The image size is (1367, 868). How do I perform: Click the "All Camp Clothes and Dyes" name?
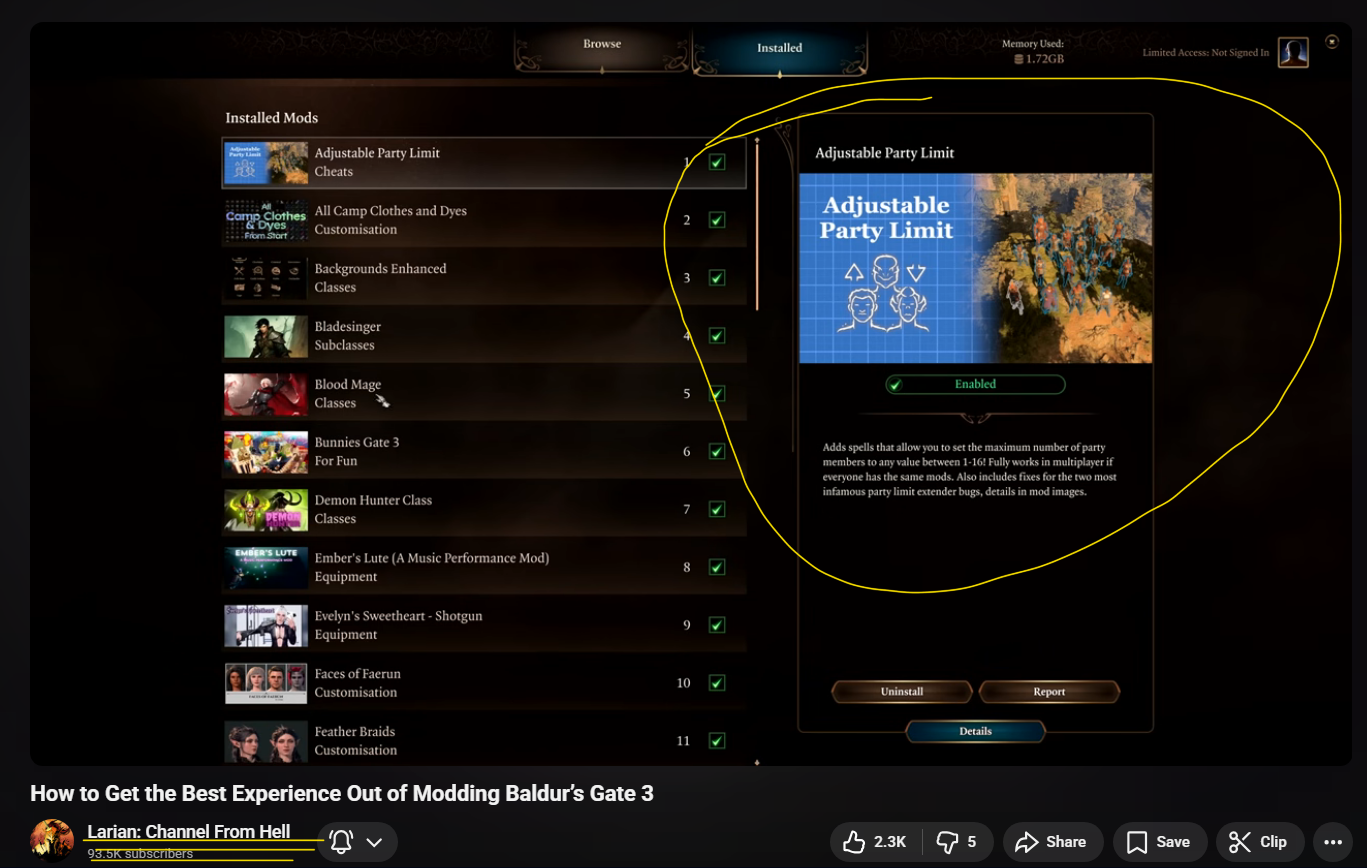coord(391,211)
